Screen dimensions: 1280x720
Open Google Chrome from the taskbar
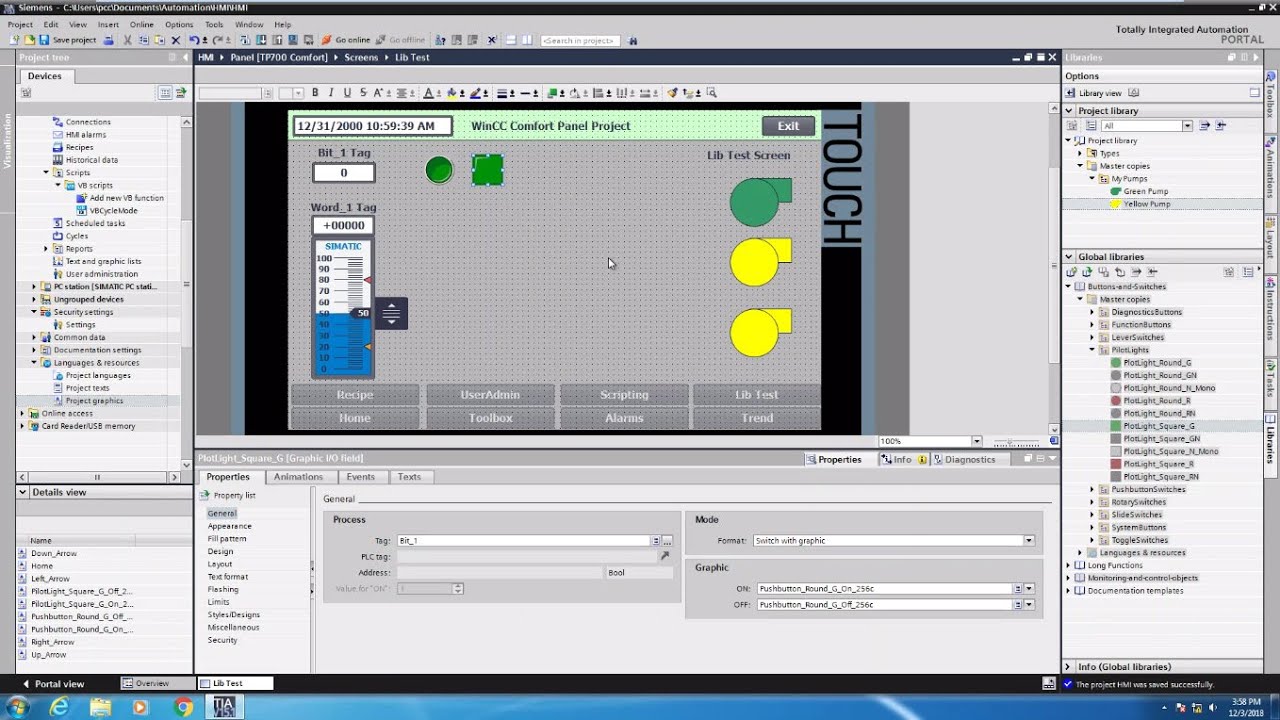183,707
